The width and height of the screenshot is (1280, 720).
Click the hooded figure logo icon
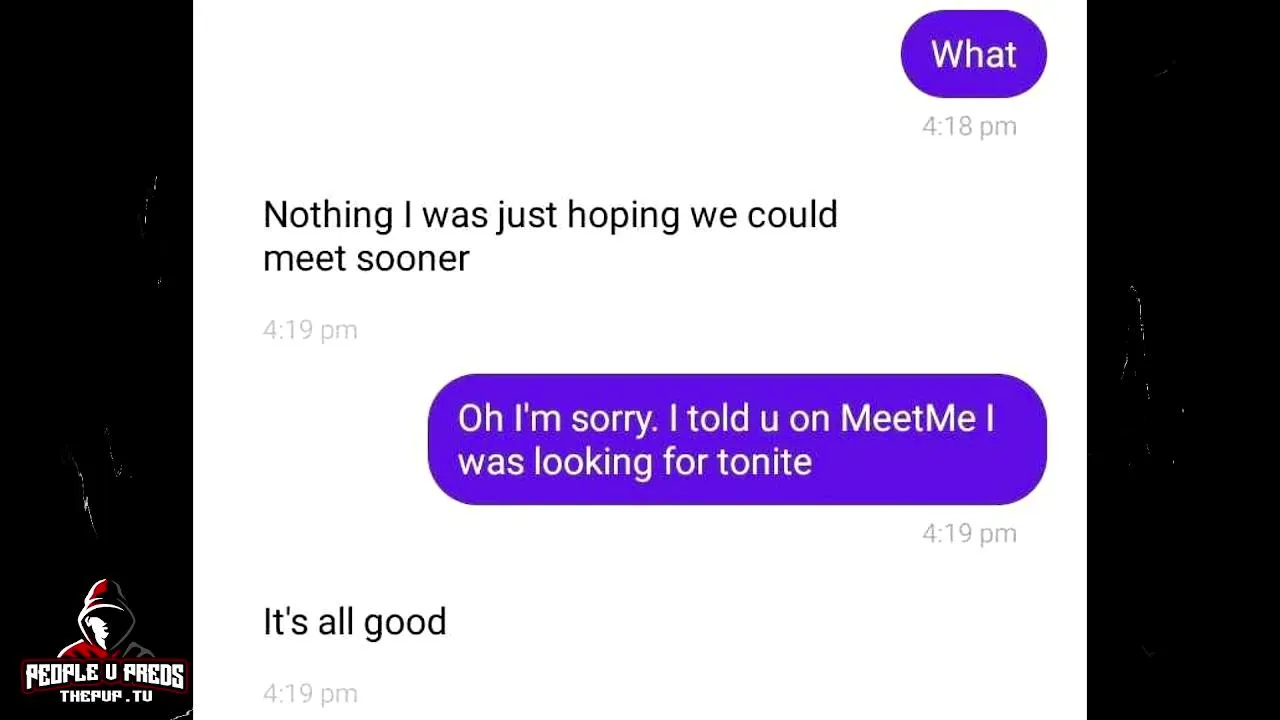pos(103,621)
